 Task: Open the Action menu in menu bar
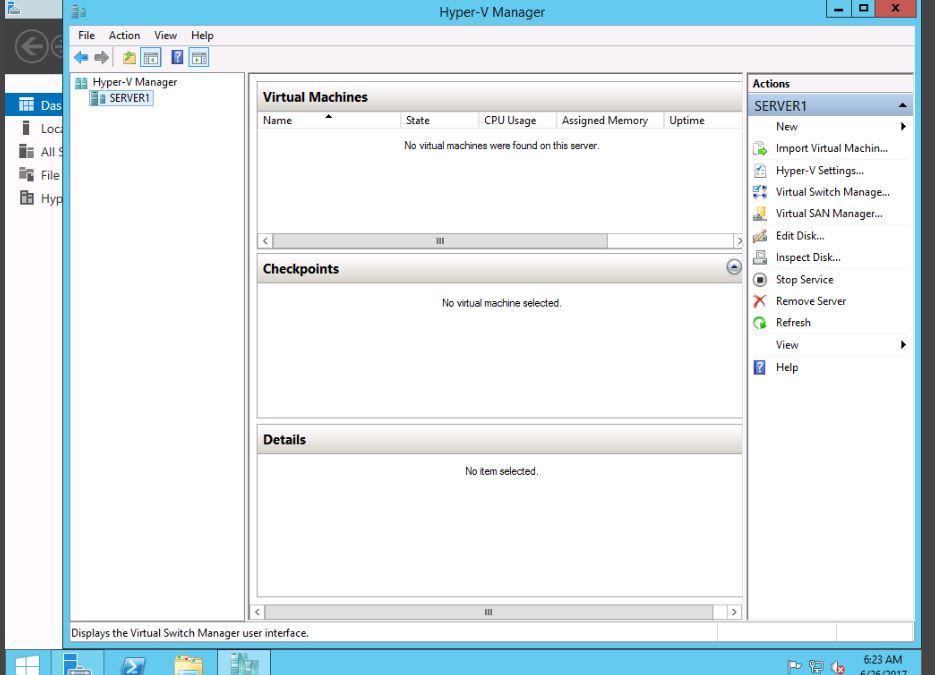[x=124, y=35]
